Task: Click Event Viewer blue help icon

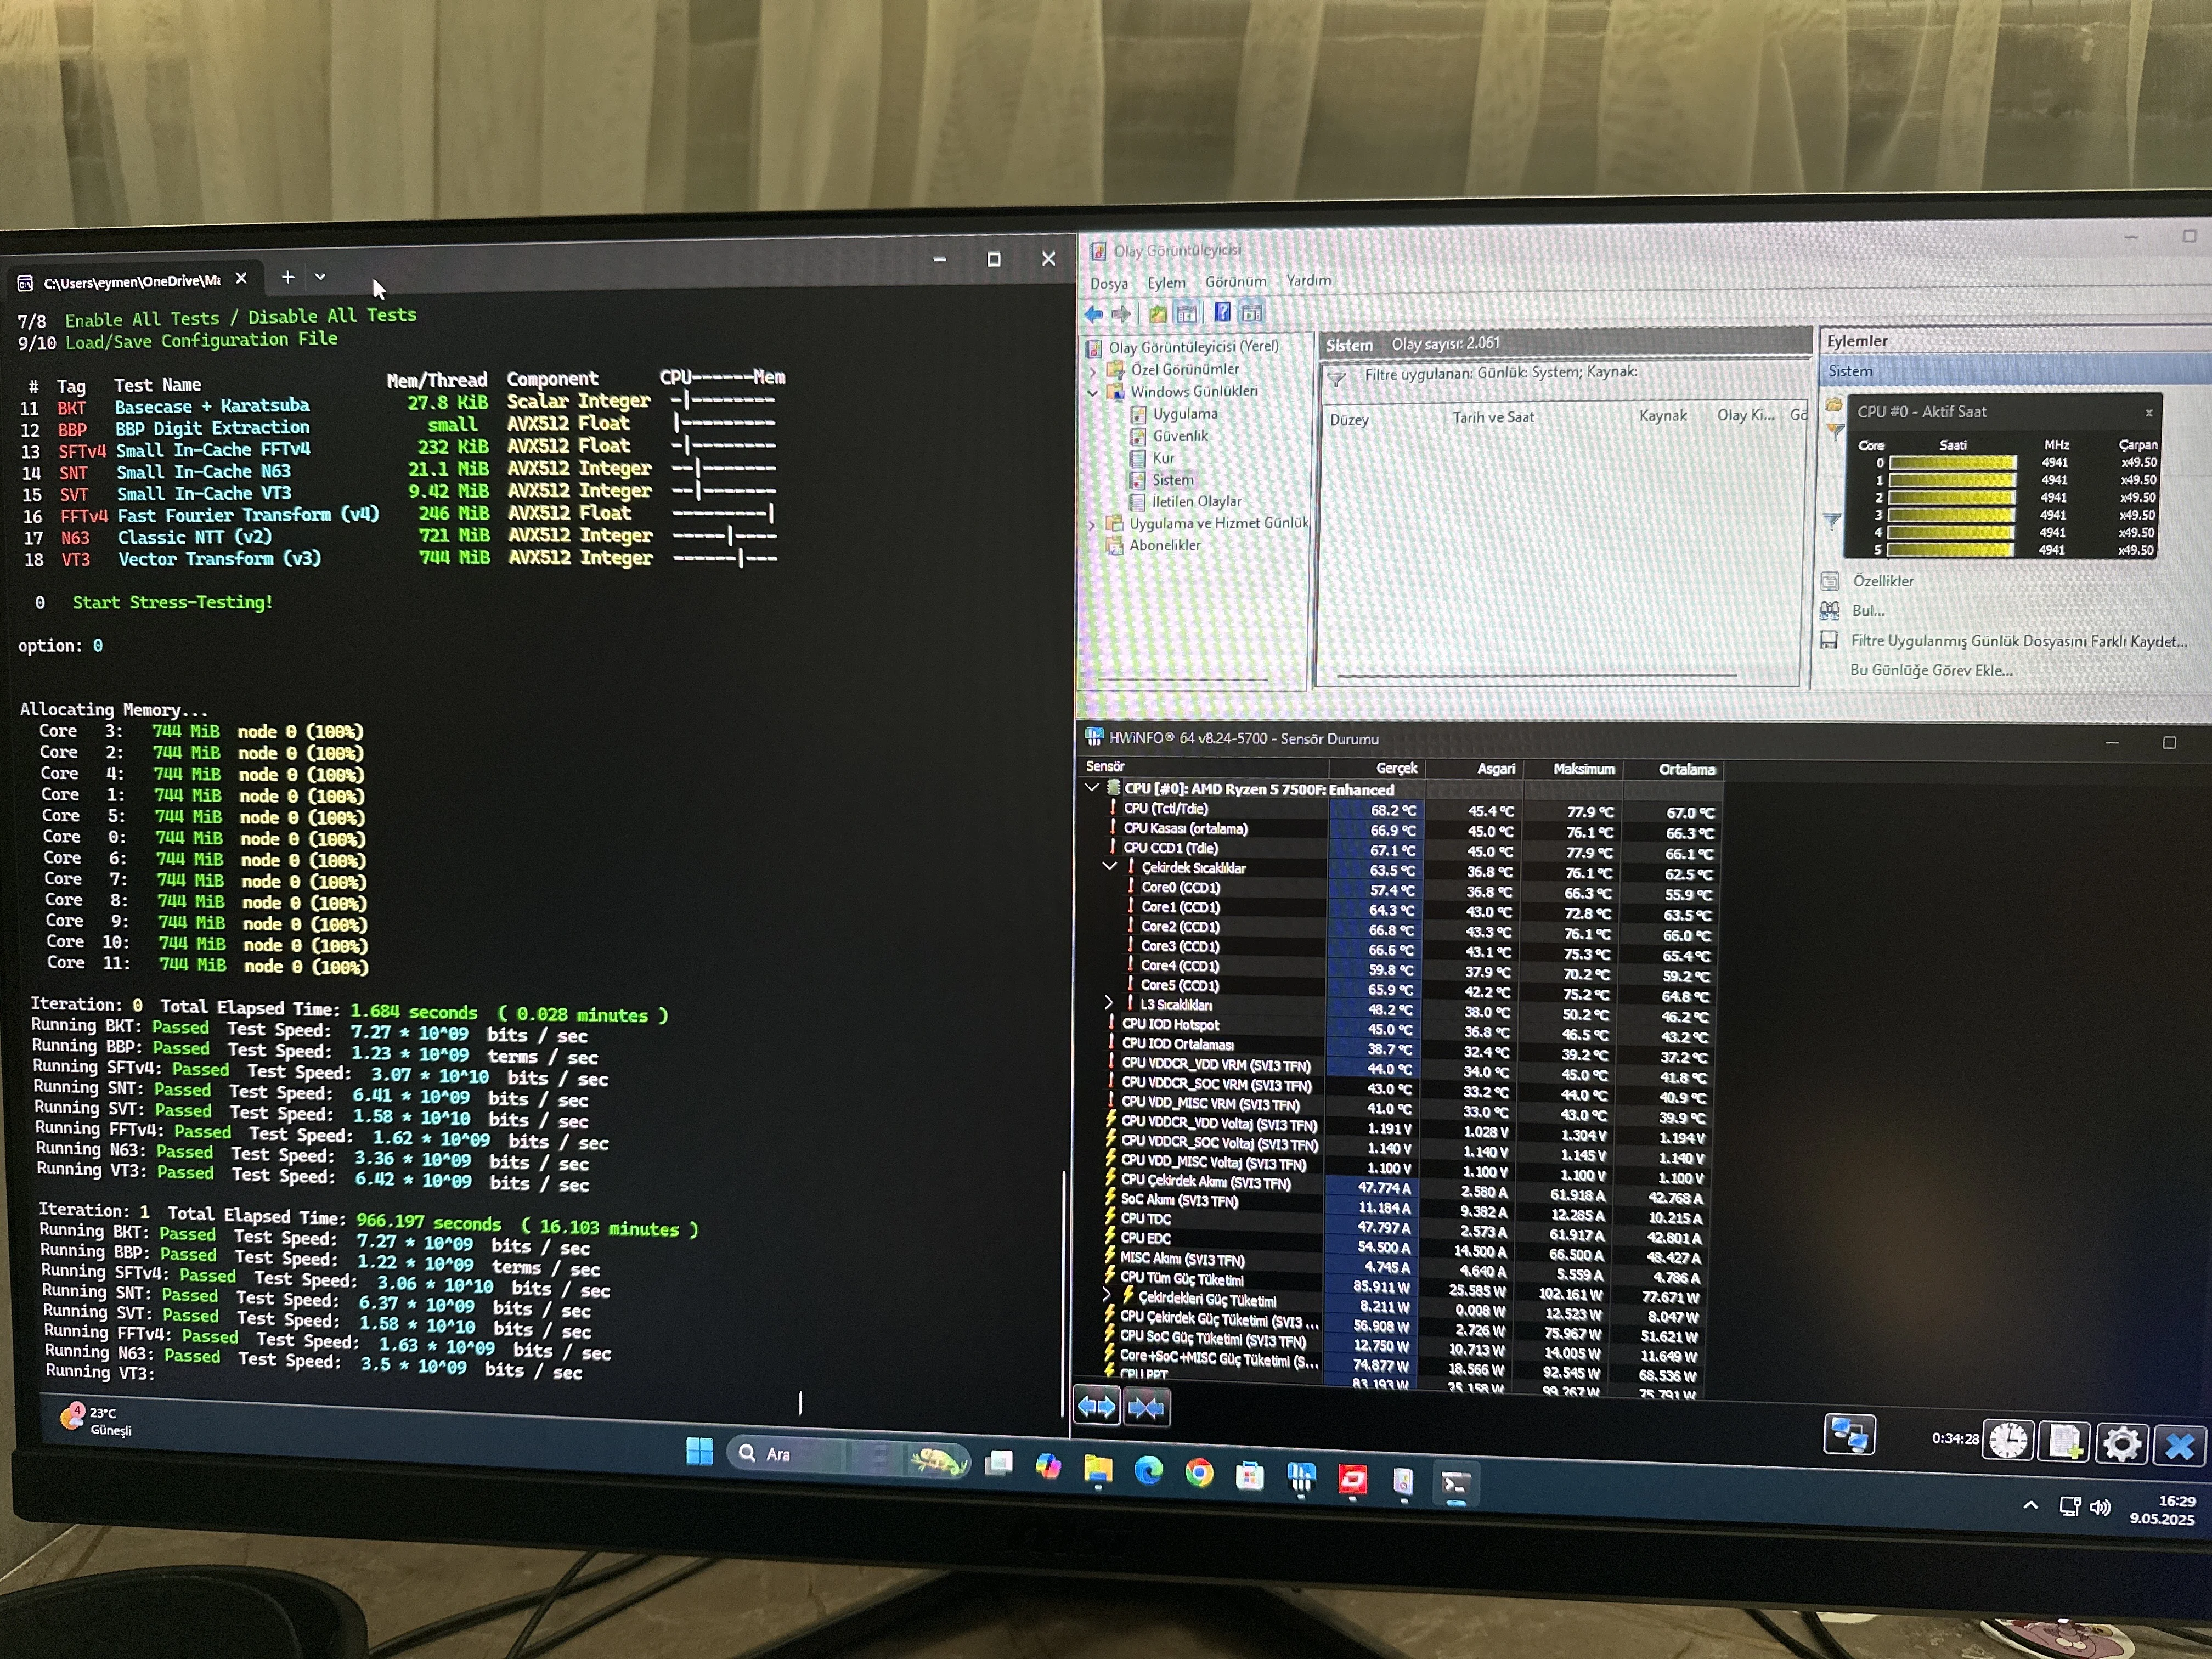Action: click(1222, 313)
